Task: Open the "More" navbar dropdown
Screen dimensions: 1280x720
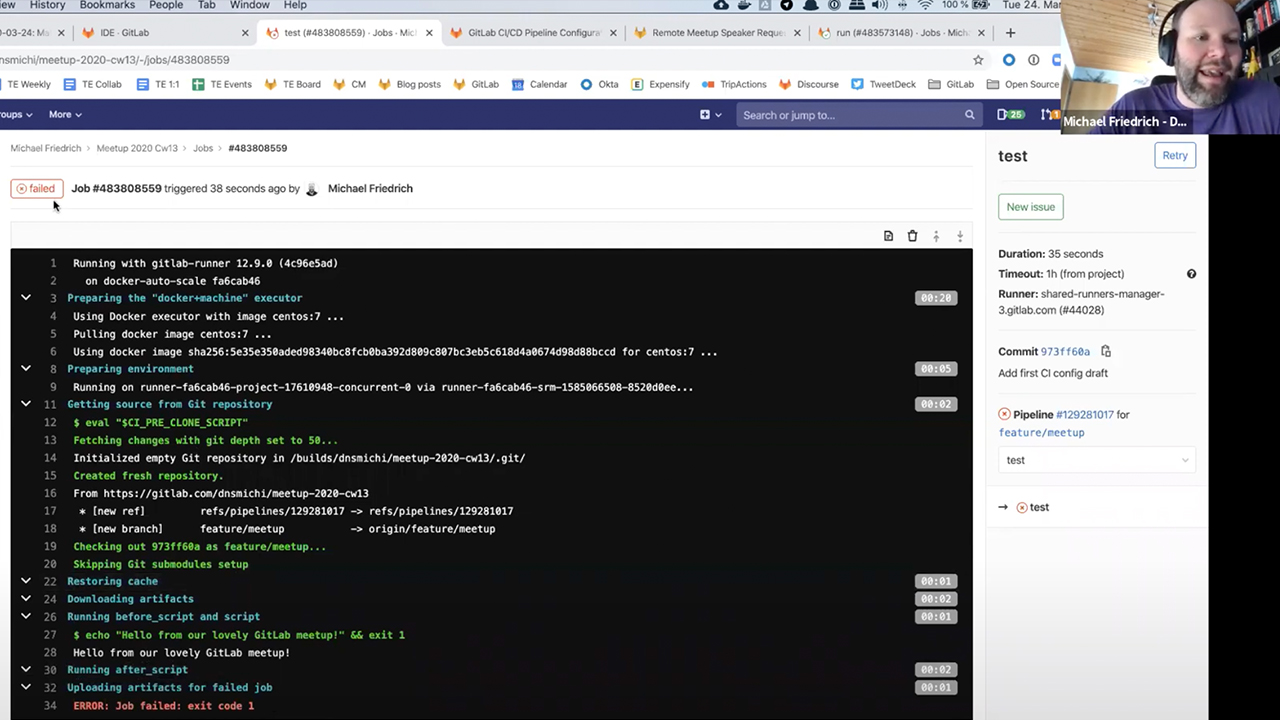Action: coord(65,115)
